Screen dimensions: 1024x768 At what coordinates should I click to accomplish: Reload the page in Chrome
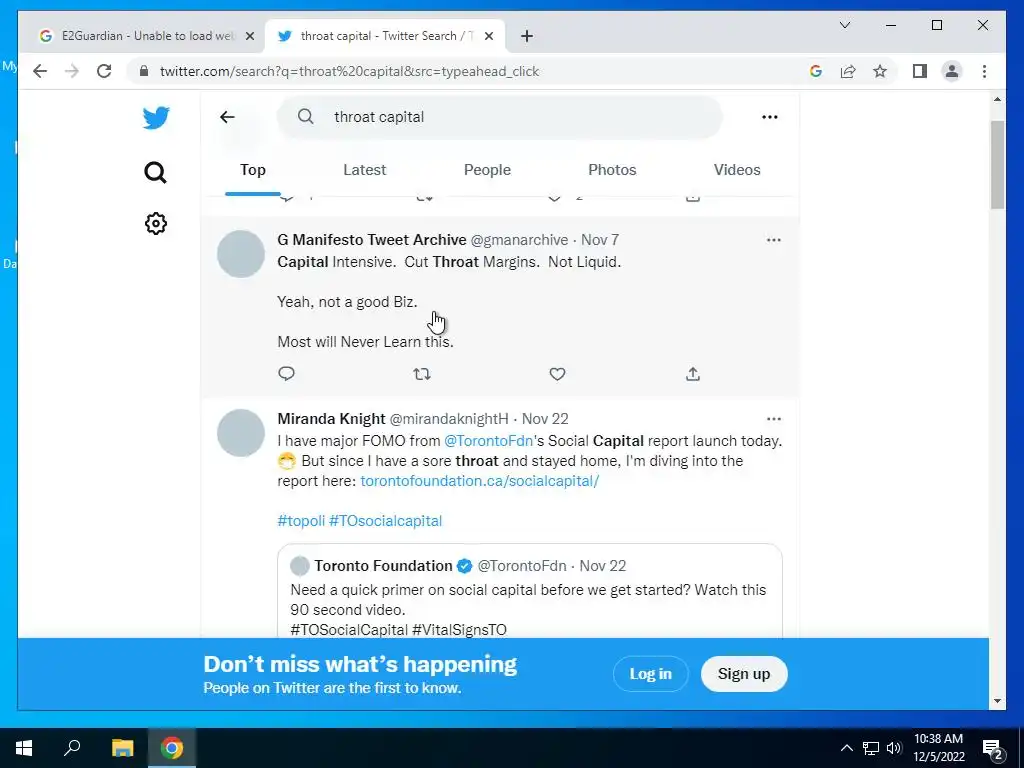click(104, 71)
